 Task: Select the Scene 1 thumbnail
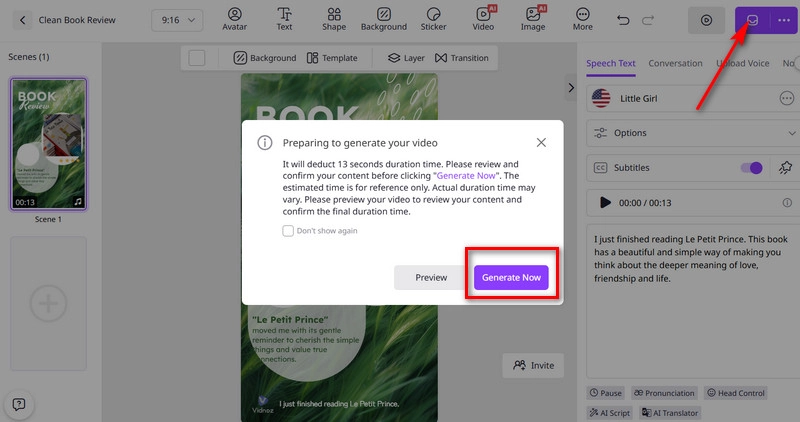[x=48, y=144]
